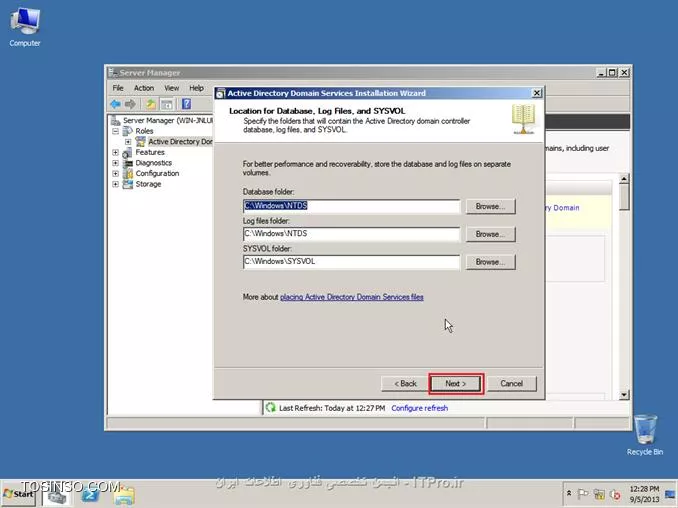This screenshot has width=678, height=508.
Task: Expand the Features tree node
Action: coord(115,152)
